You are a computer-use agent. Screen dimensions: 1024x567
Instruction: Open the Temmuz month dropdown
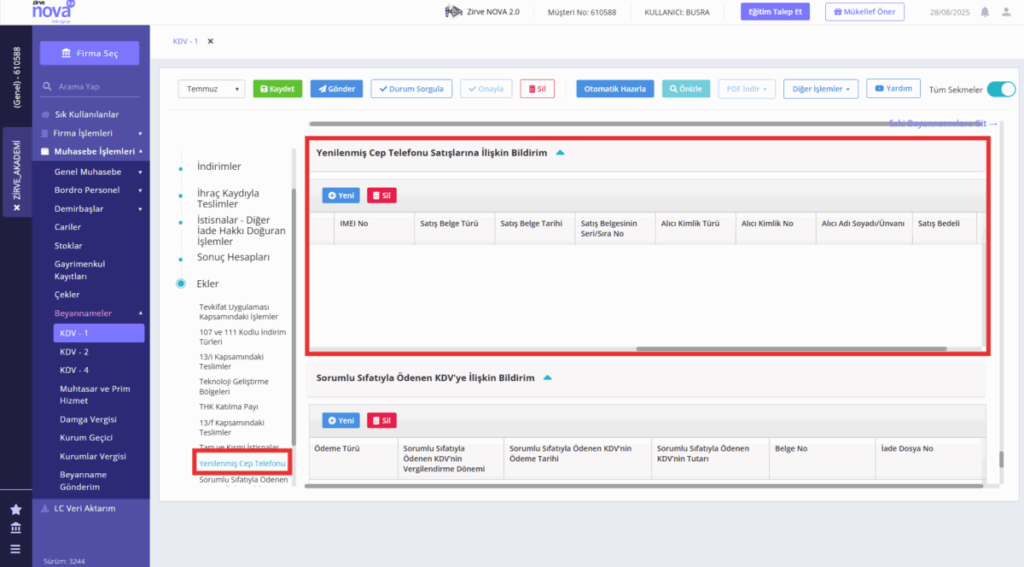click(211, 89)
